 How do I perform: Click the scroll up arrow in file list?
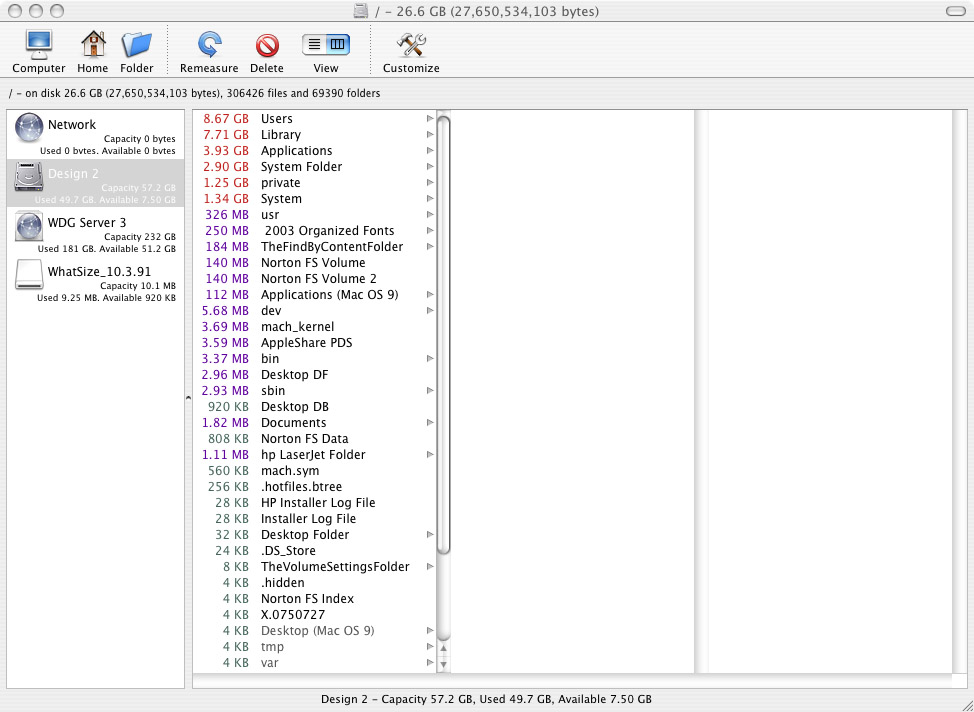coord(444,649)
